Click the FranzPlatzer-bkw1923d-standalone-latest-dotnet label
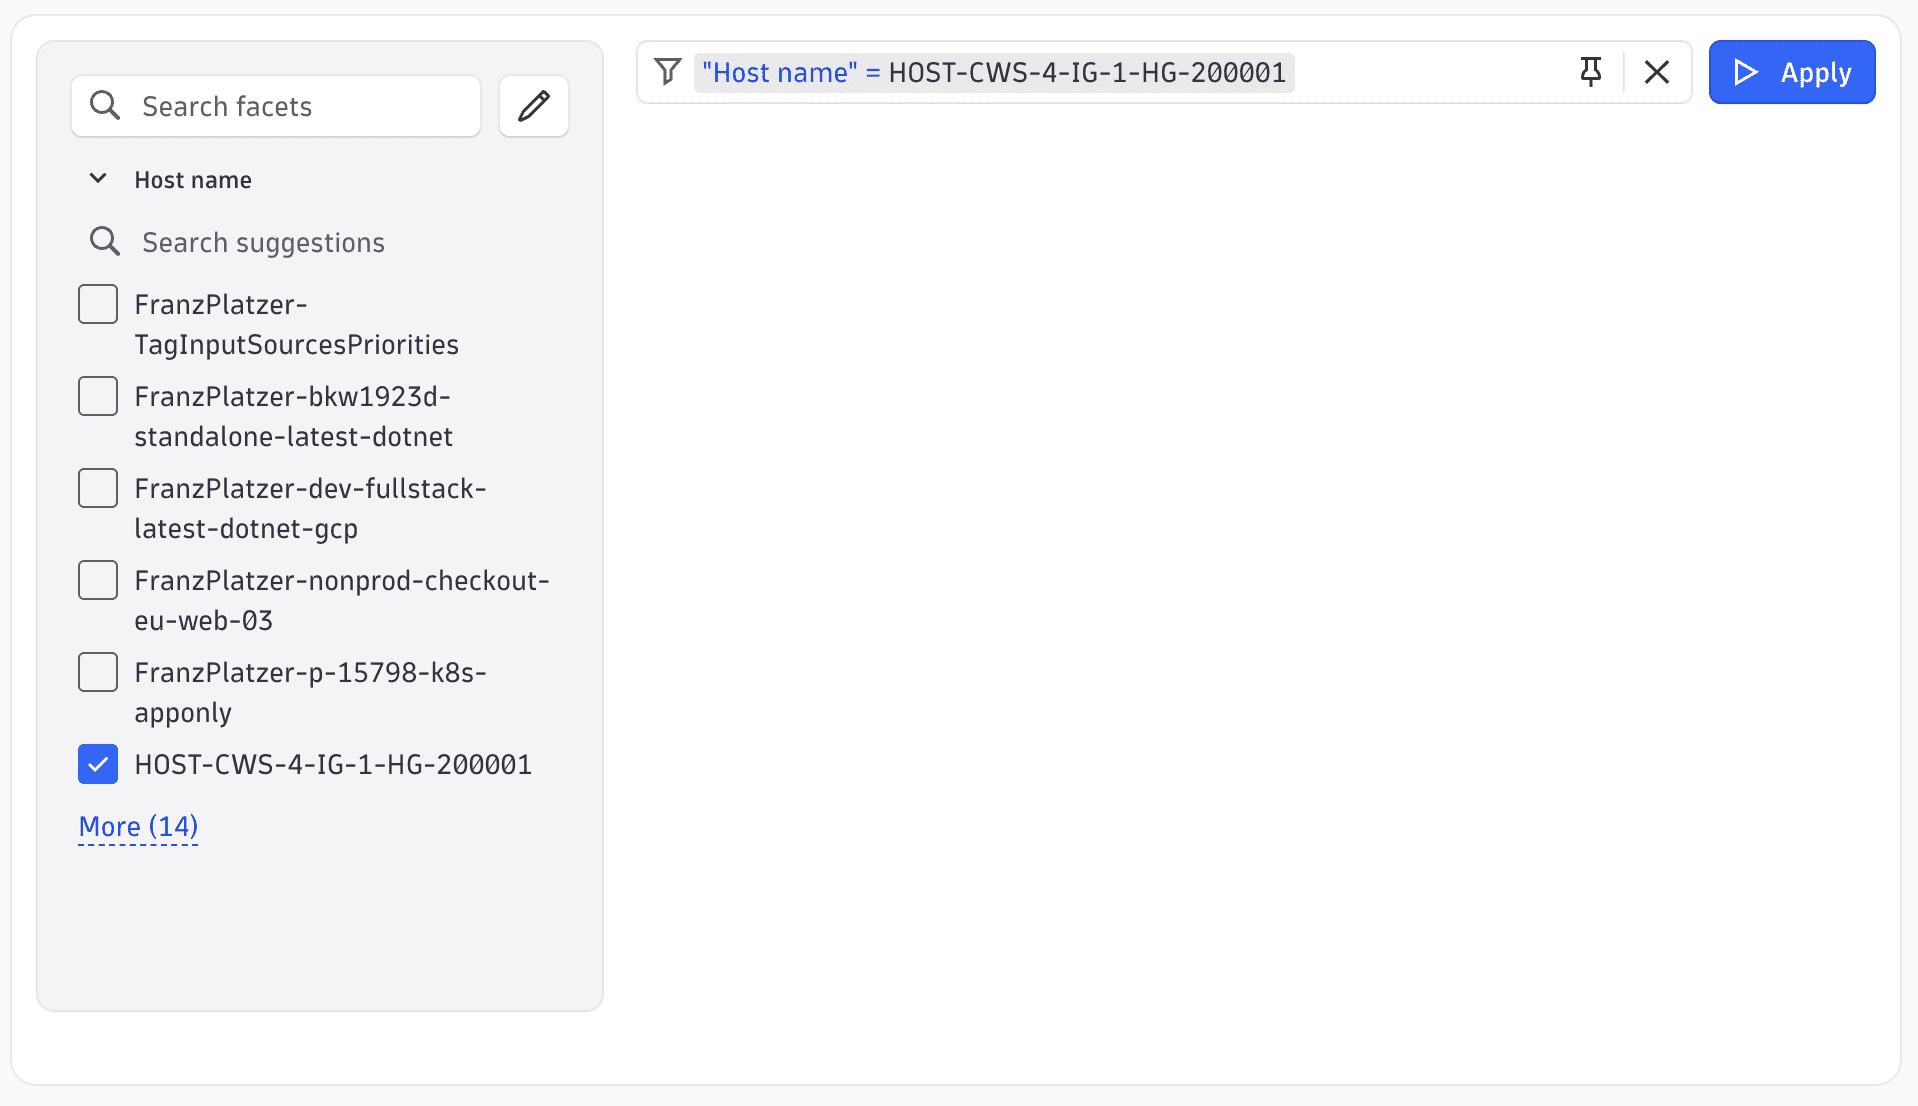The height and width of the screenshot is (1106, 1918). 293,416
